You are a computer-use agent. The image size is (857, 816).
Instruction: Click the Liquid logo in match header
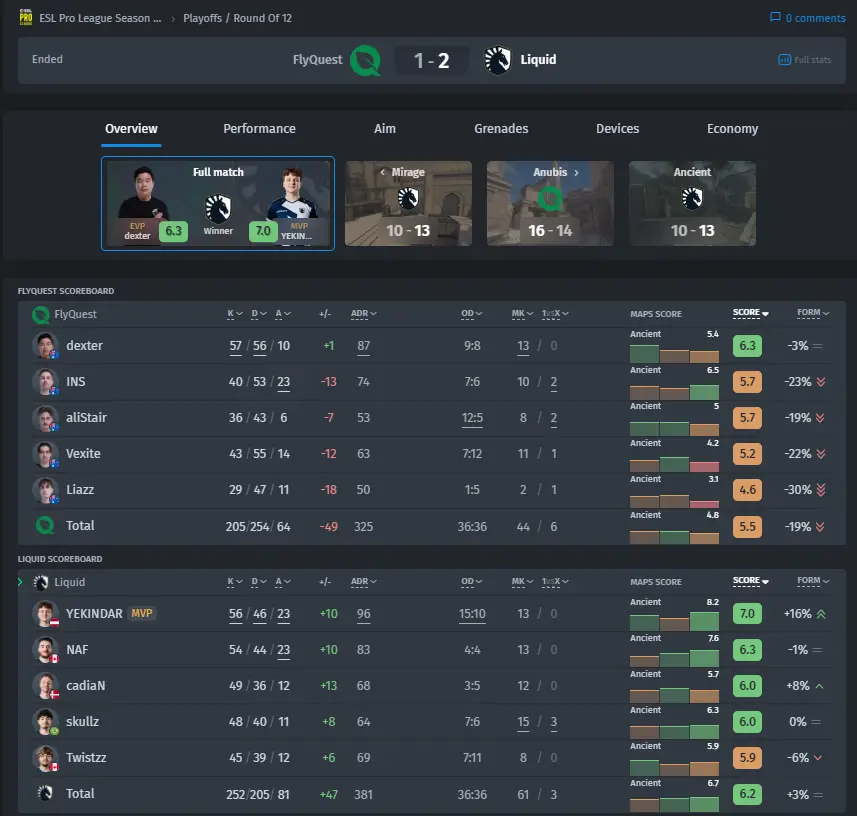point(497,60)
